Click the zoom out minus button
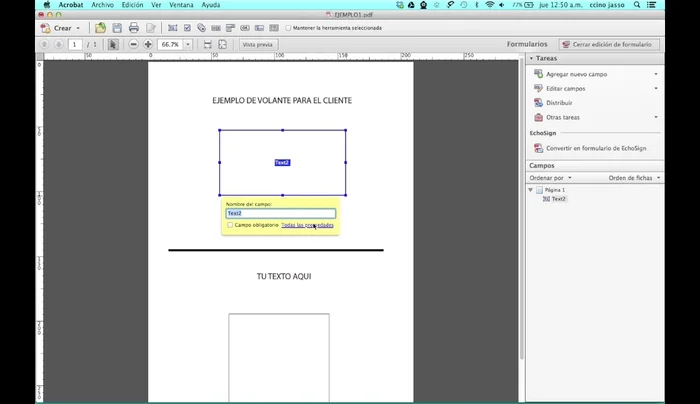Screen dimensions: 700x404 (x=134, y=45)
